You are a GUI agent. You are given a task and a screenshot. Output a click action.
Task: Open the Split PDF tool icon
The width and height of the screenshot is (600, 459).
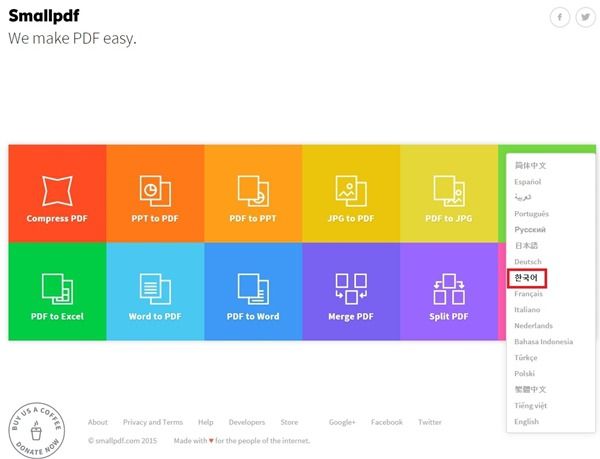pyautogui.click(x=449, y=289)
